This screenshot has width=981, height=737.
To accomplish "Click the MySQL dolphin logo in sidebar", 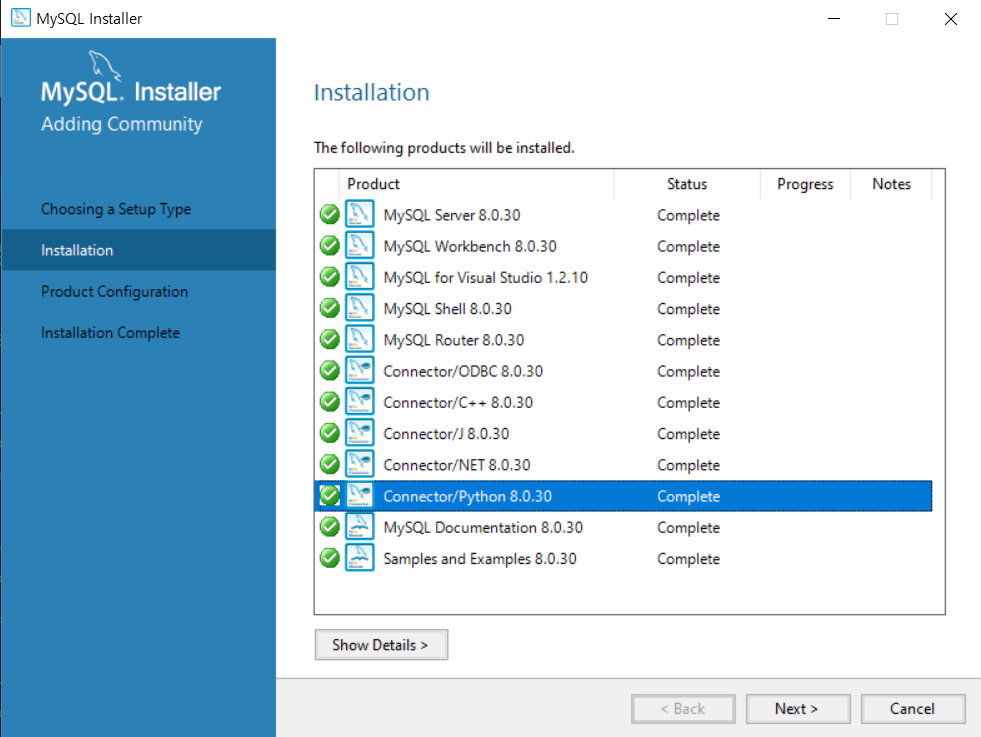I will [x=104, y=65].
